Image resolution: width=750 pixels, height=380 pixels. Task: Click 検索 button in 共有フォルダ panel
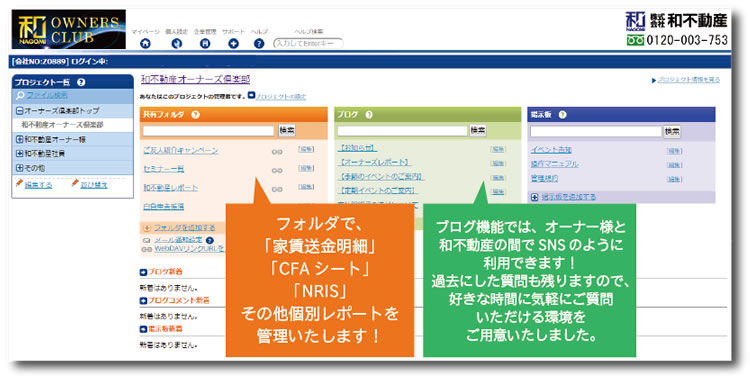pyautogui.click(x=287, y=130)
